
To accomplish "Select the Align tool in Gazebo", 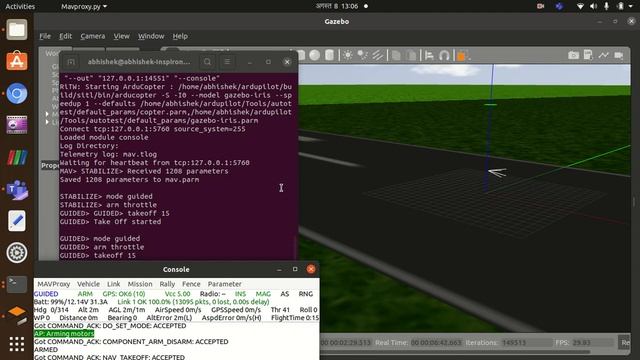I will tap(429, 55).
